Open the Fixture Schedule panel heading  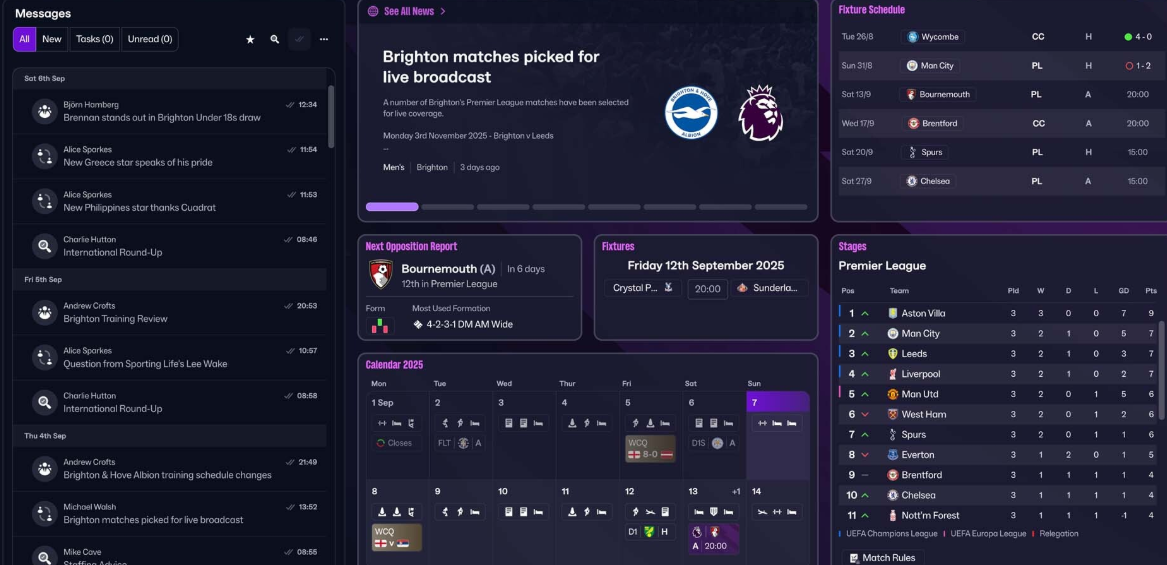(x=872, y=10)
